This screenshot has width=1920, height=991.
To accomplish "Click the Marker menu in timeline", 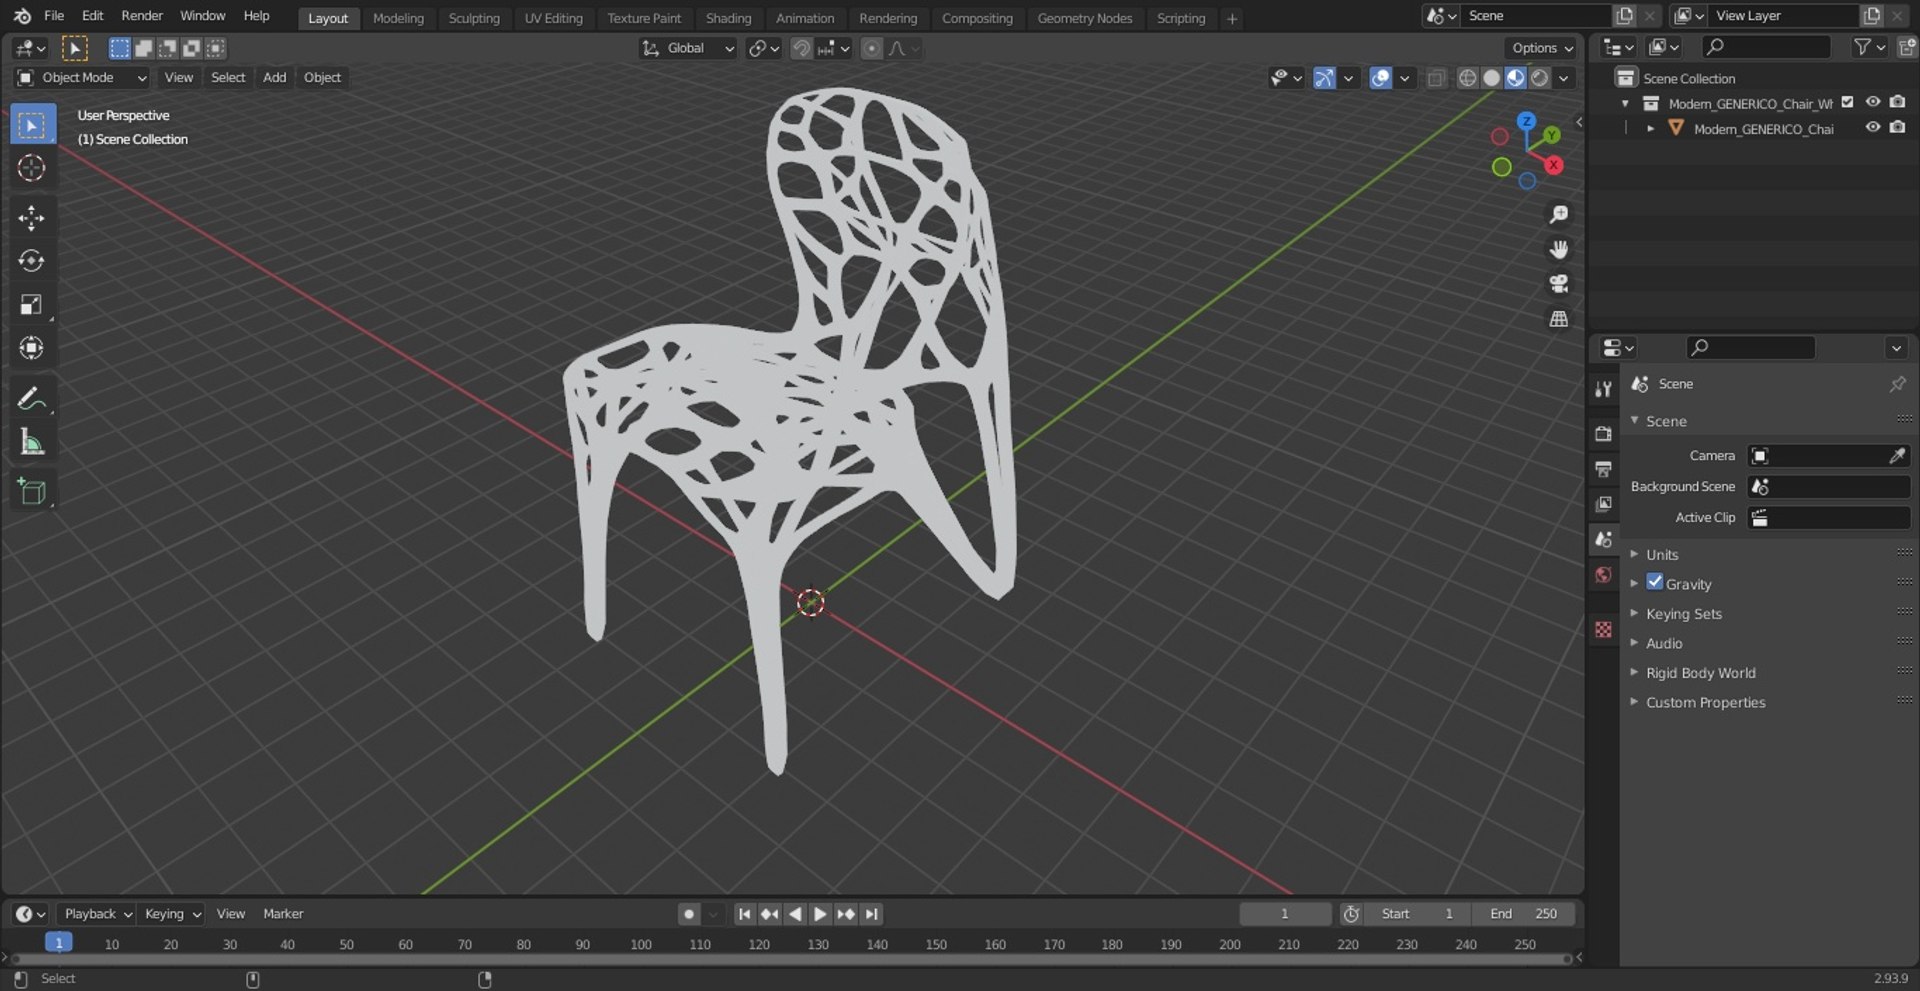I will coord(283,914).
